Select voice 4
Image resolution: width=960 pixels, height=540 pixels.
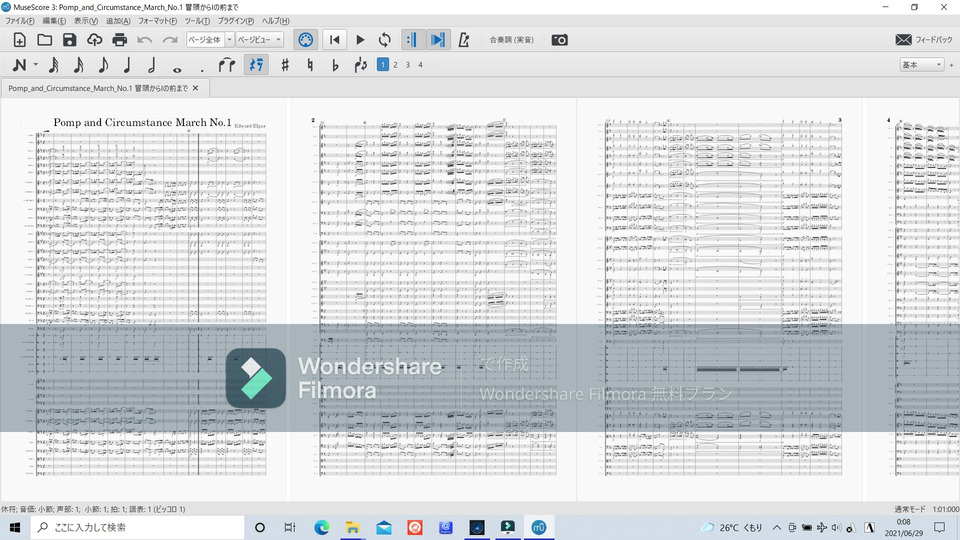[x=421, y=64]
